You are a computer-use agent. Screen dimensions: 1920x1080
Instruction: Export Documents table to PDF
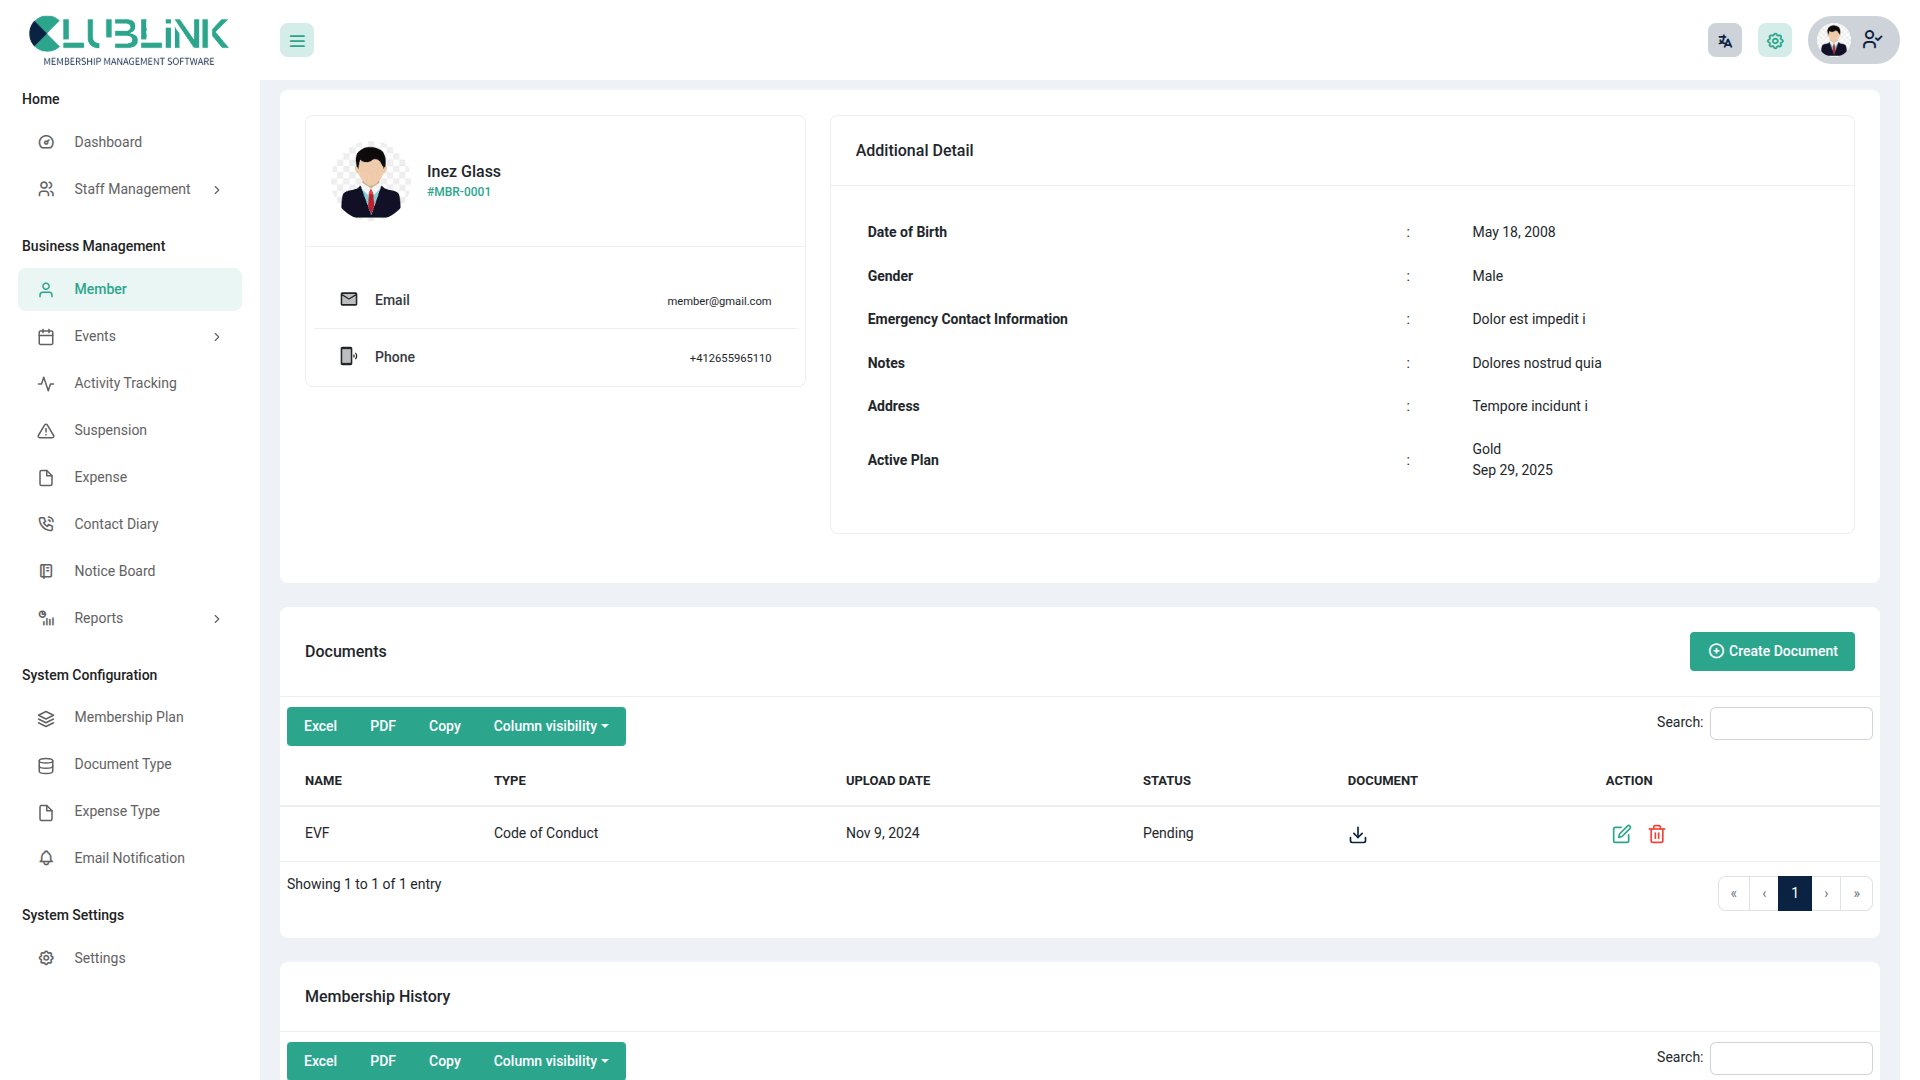click(x=382, y=726)
